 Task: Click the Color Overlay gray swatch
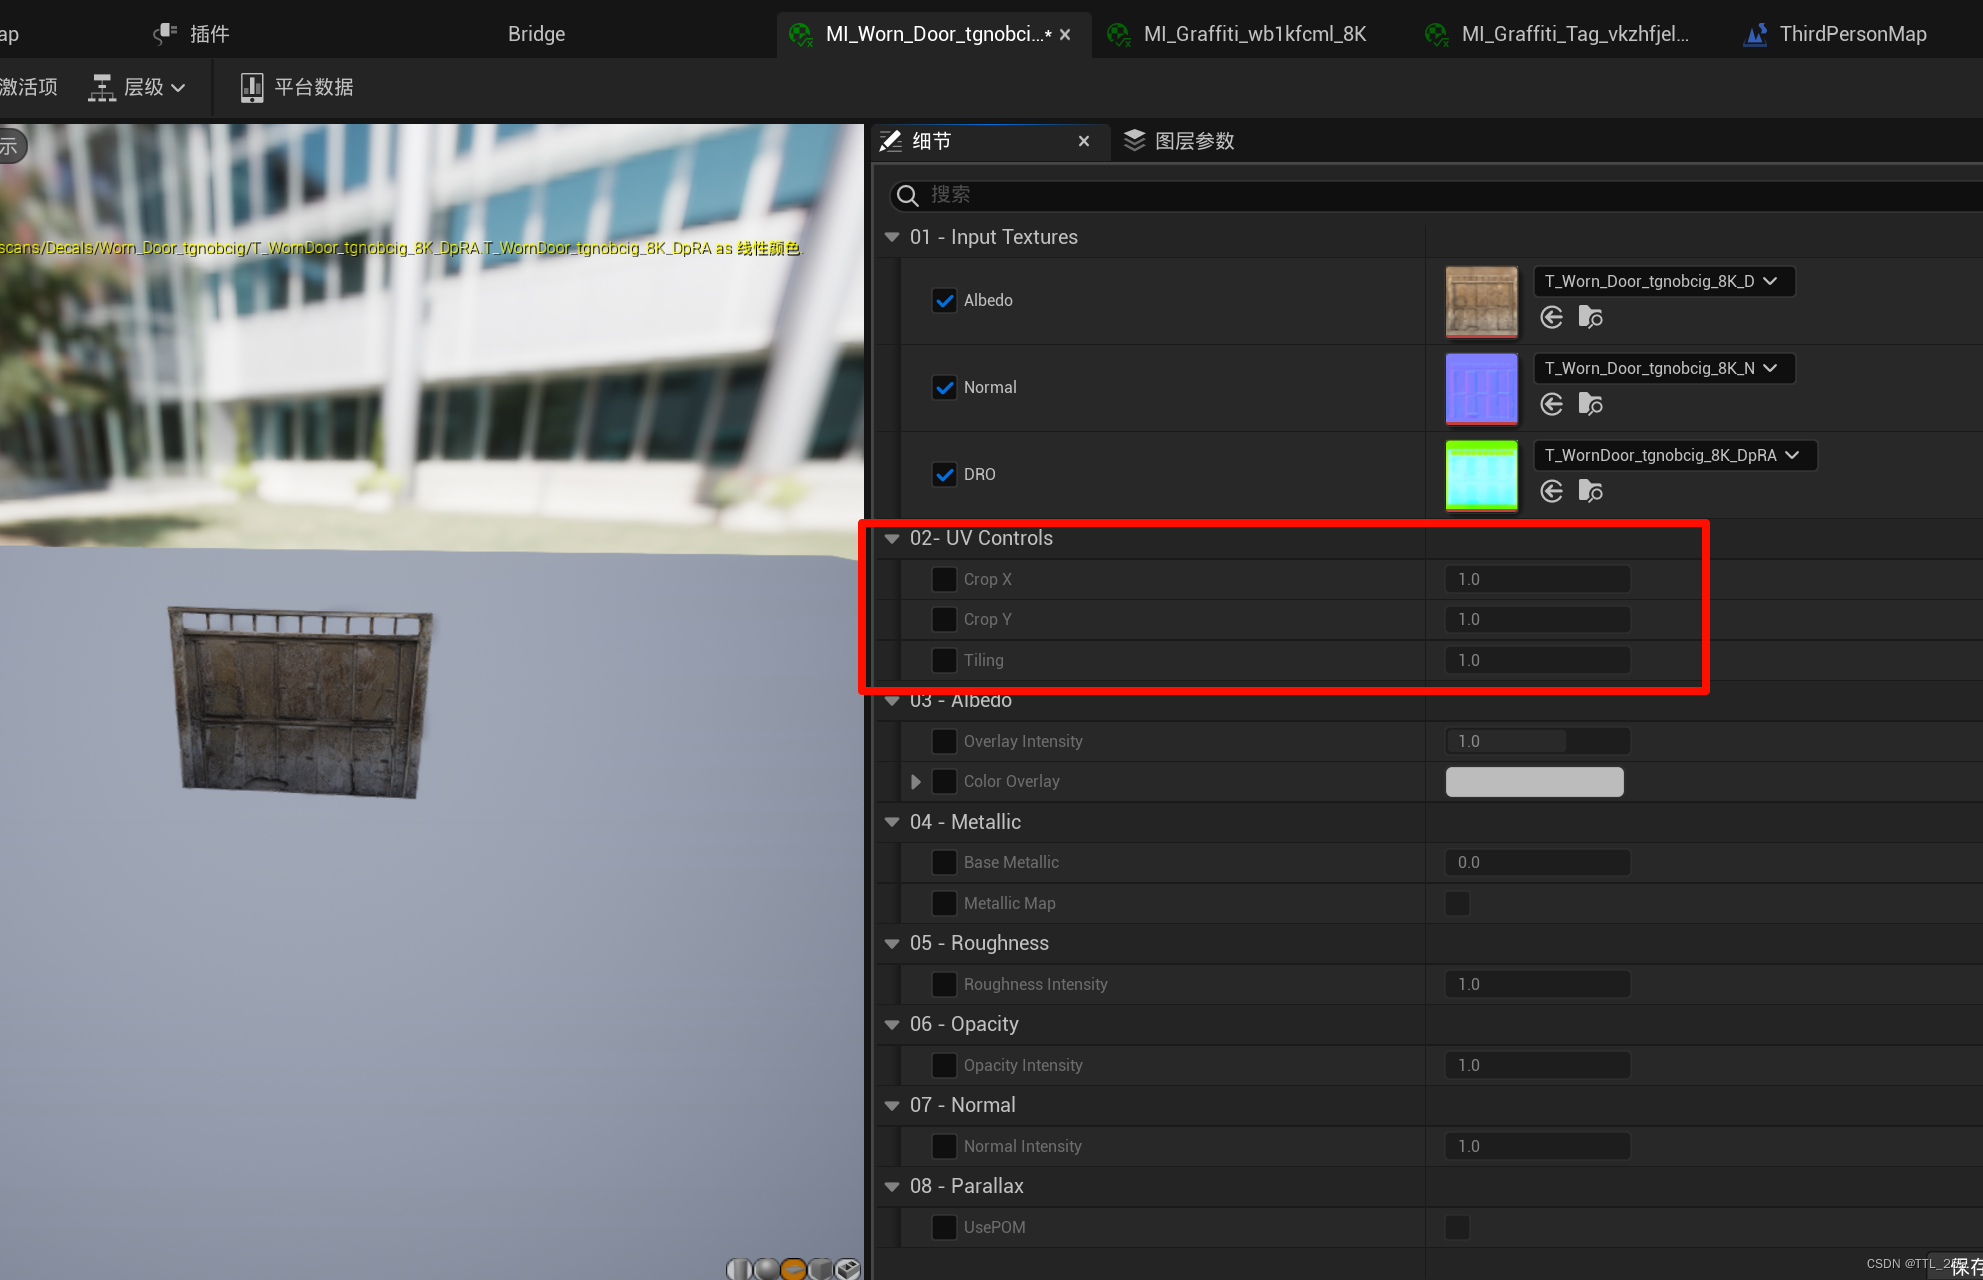point(1534,782)
